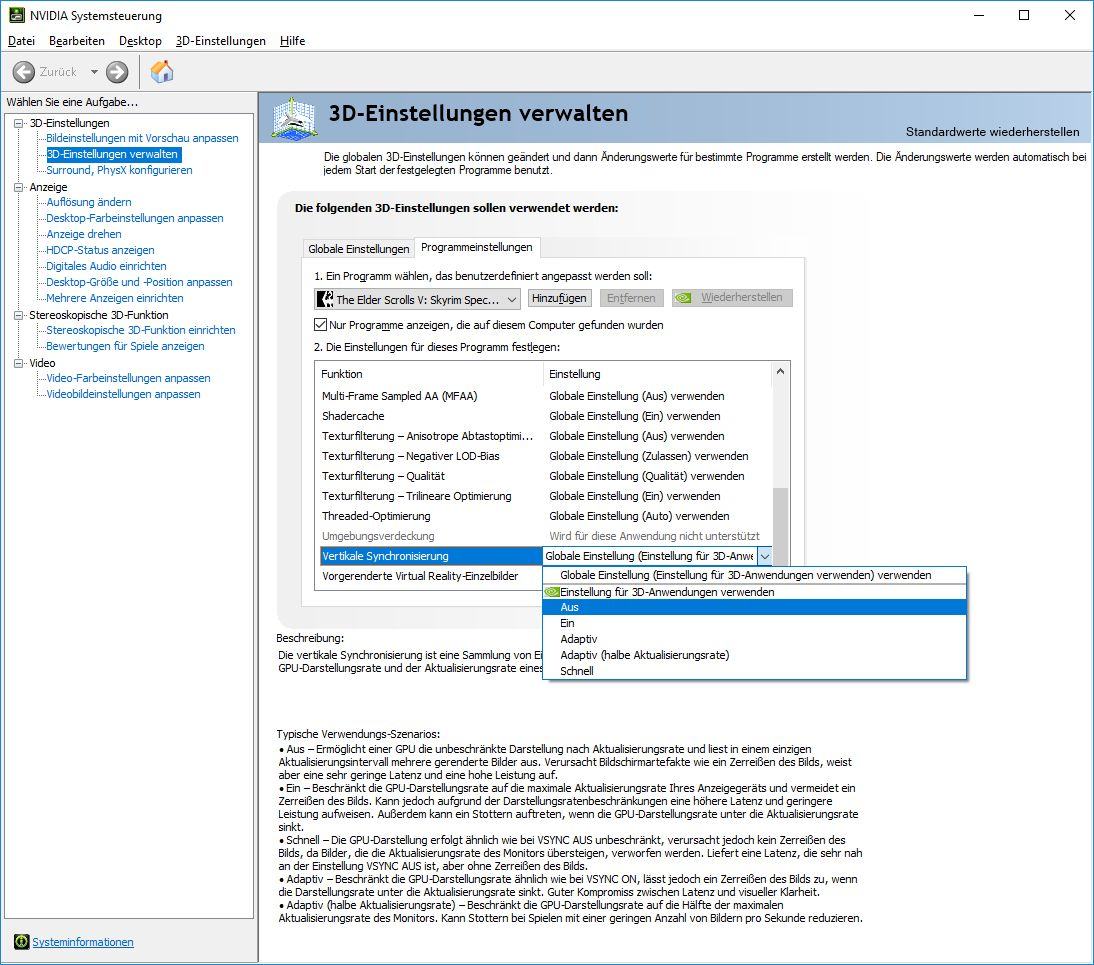Click the Back arrow icon
Viewport: 1094px width, 965px height.
tap(24, 71)
